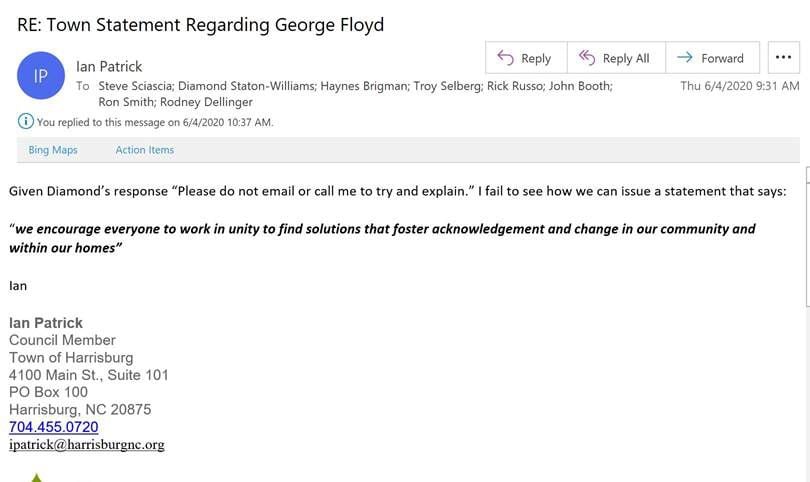
Task: Open the Bing Maps add-in tab
Action: 53,150
